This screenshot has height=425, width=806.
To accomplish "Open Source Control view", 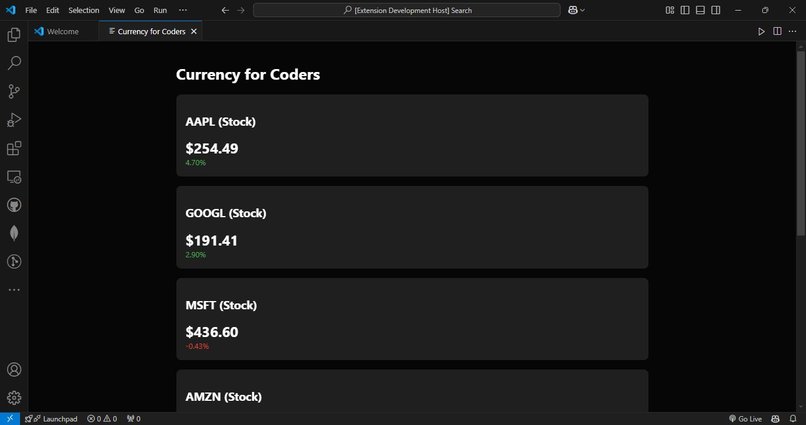I will [x=14, y=91].
